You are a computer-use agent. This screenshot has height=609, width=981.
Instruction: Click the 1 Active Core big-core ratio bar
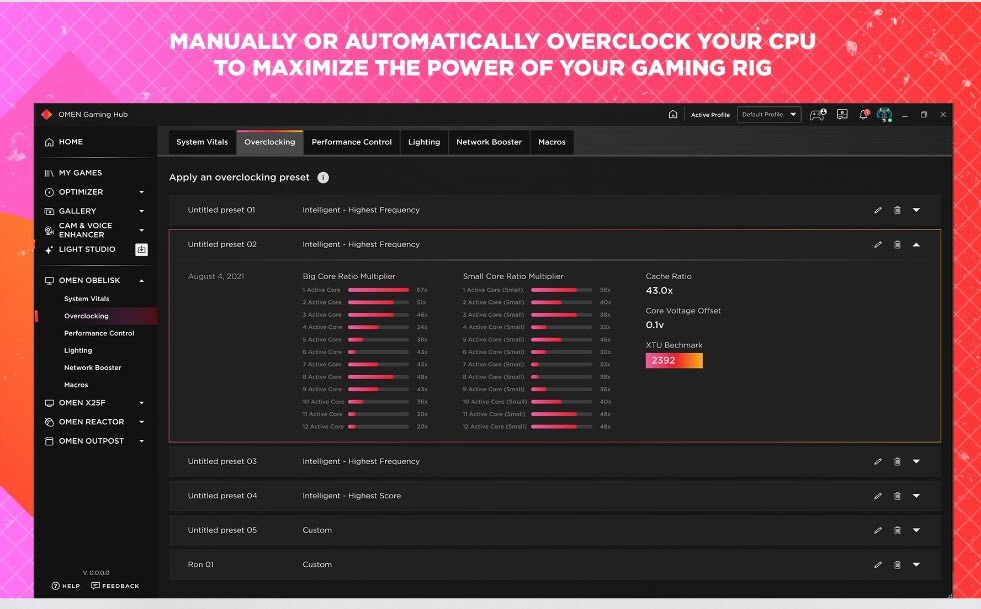[x=379, y=290]
